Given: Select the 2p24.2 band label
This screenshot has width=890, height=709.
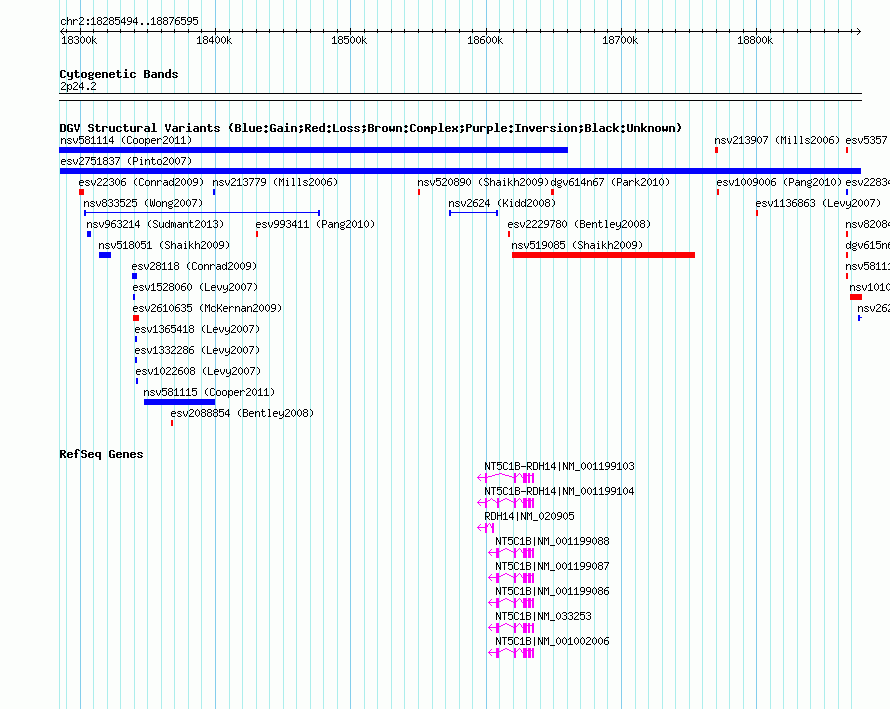Looking at the screenshot, I should 78,86.
